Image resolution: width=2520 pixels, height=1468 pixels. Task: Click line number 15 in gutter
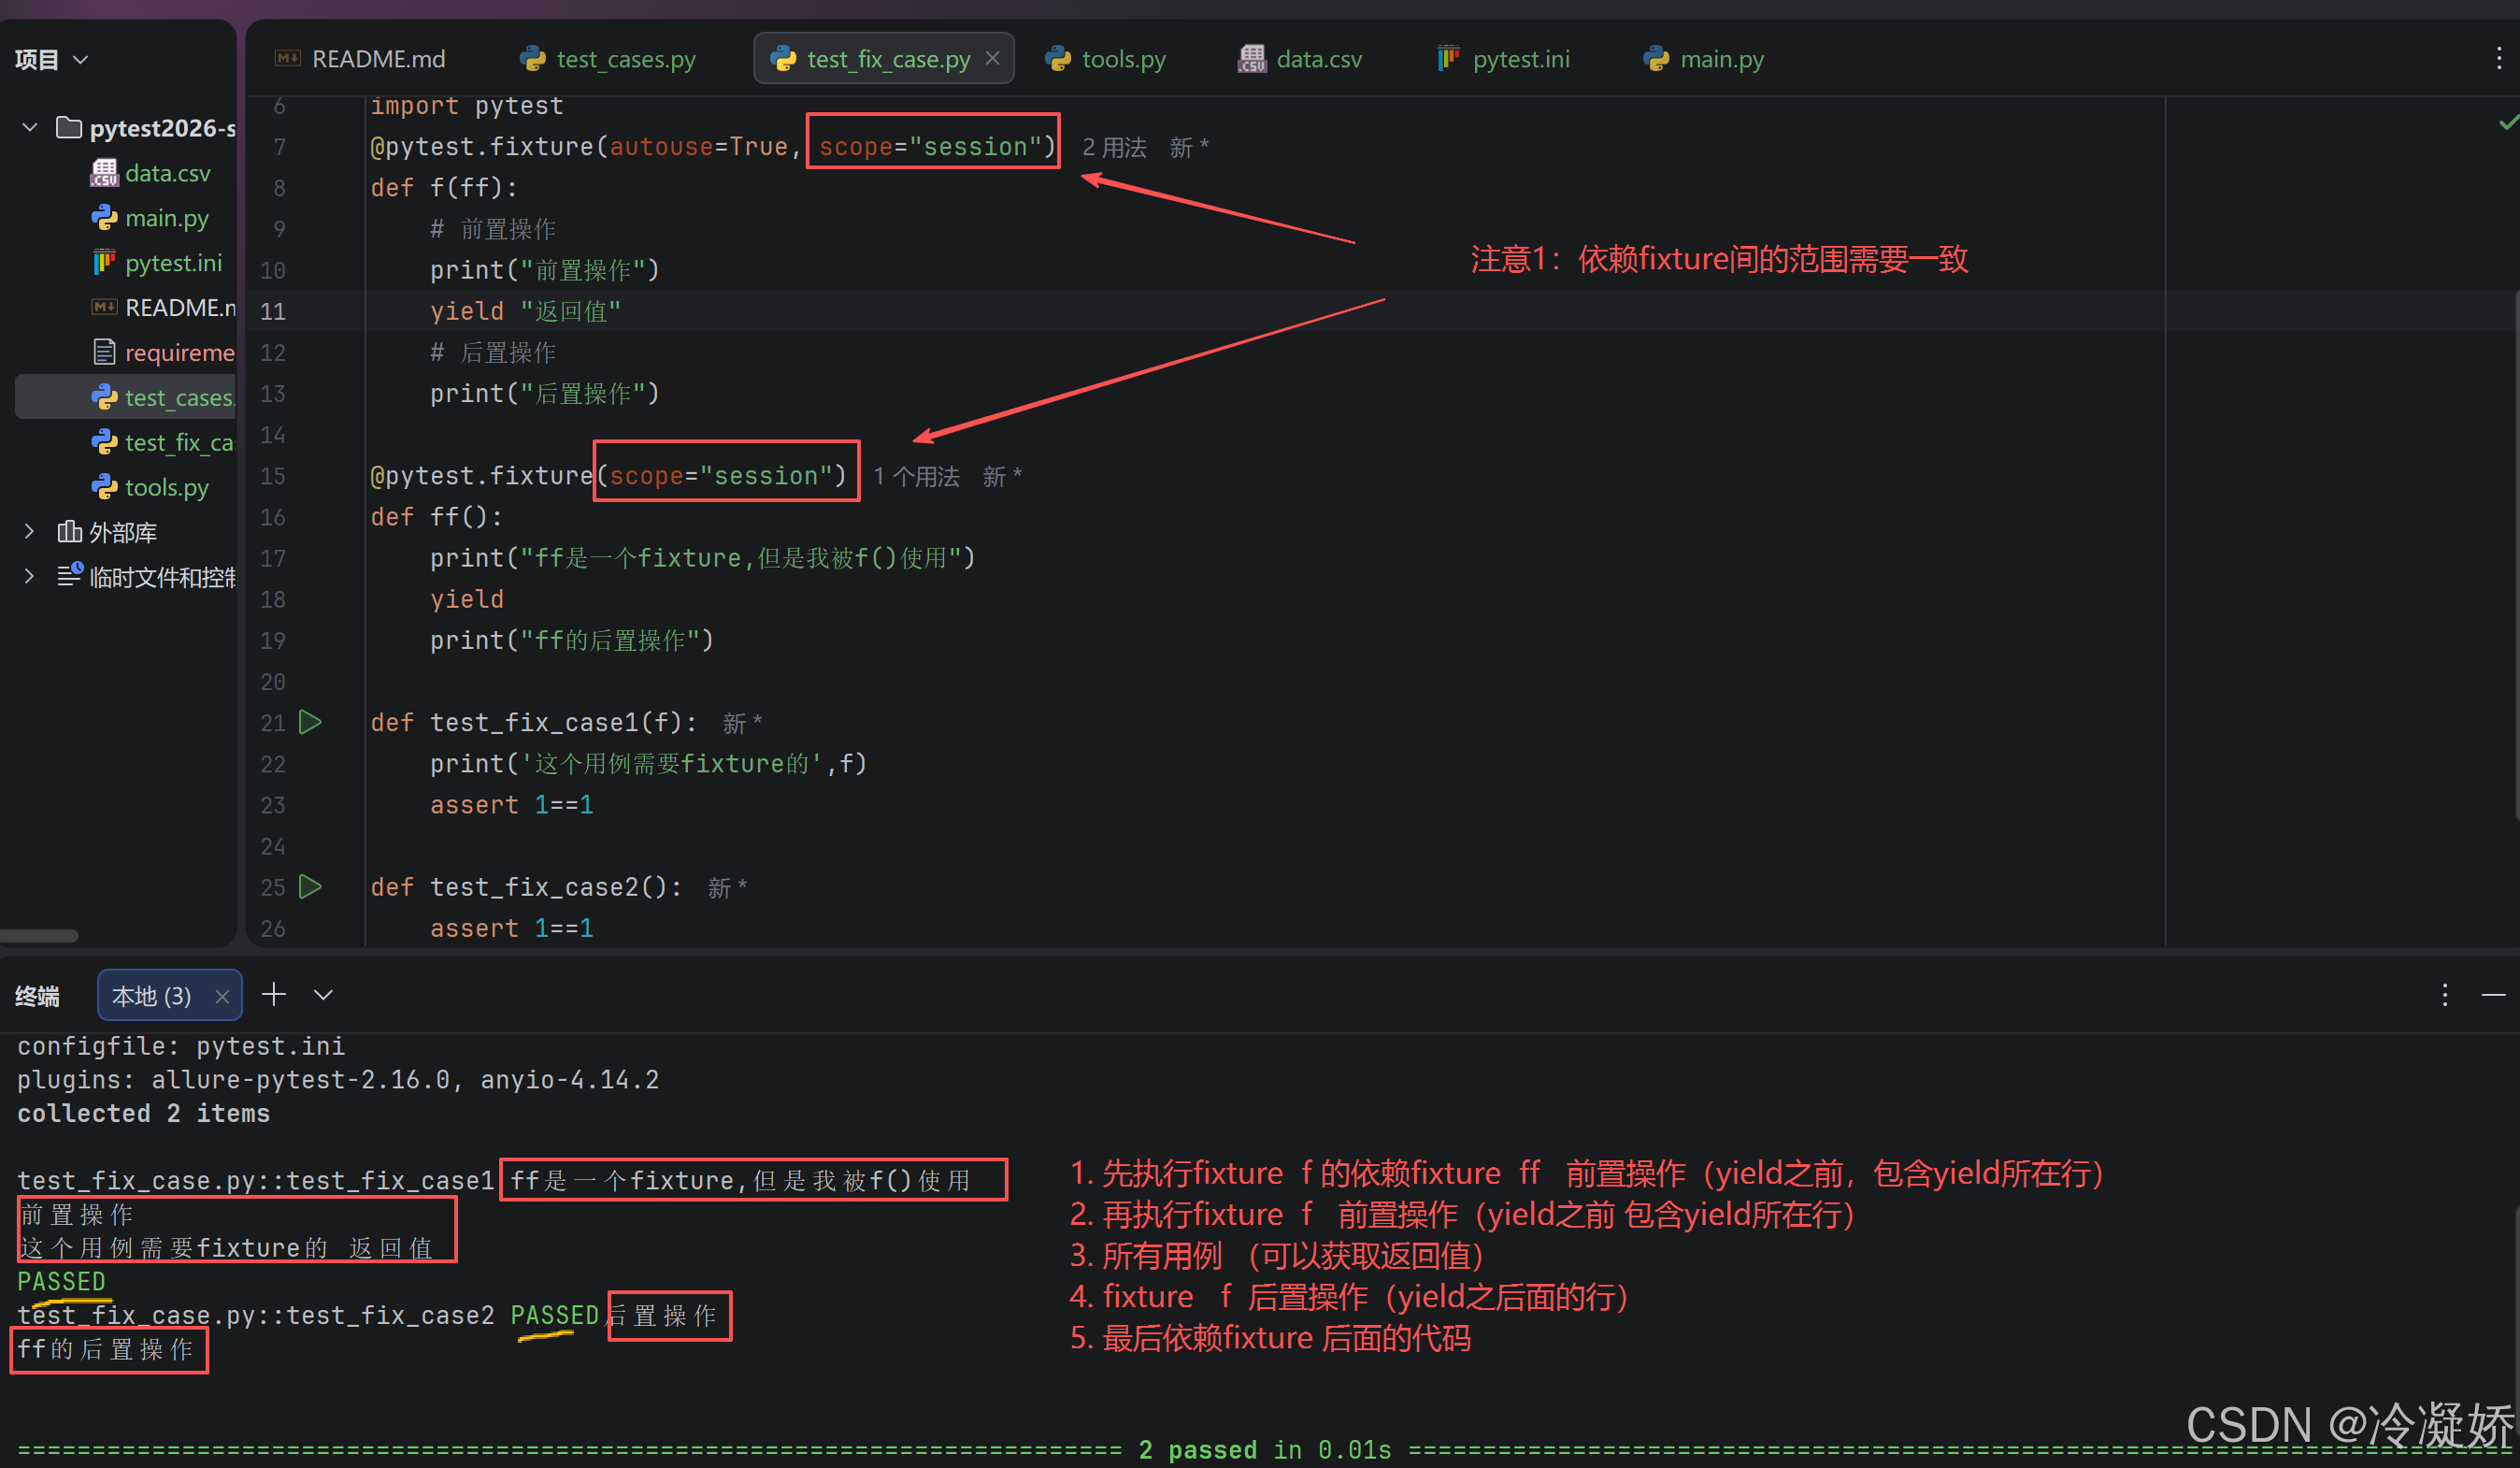click(273, 476)
